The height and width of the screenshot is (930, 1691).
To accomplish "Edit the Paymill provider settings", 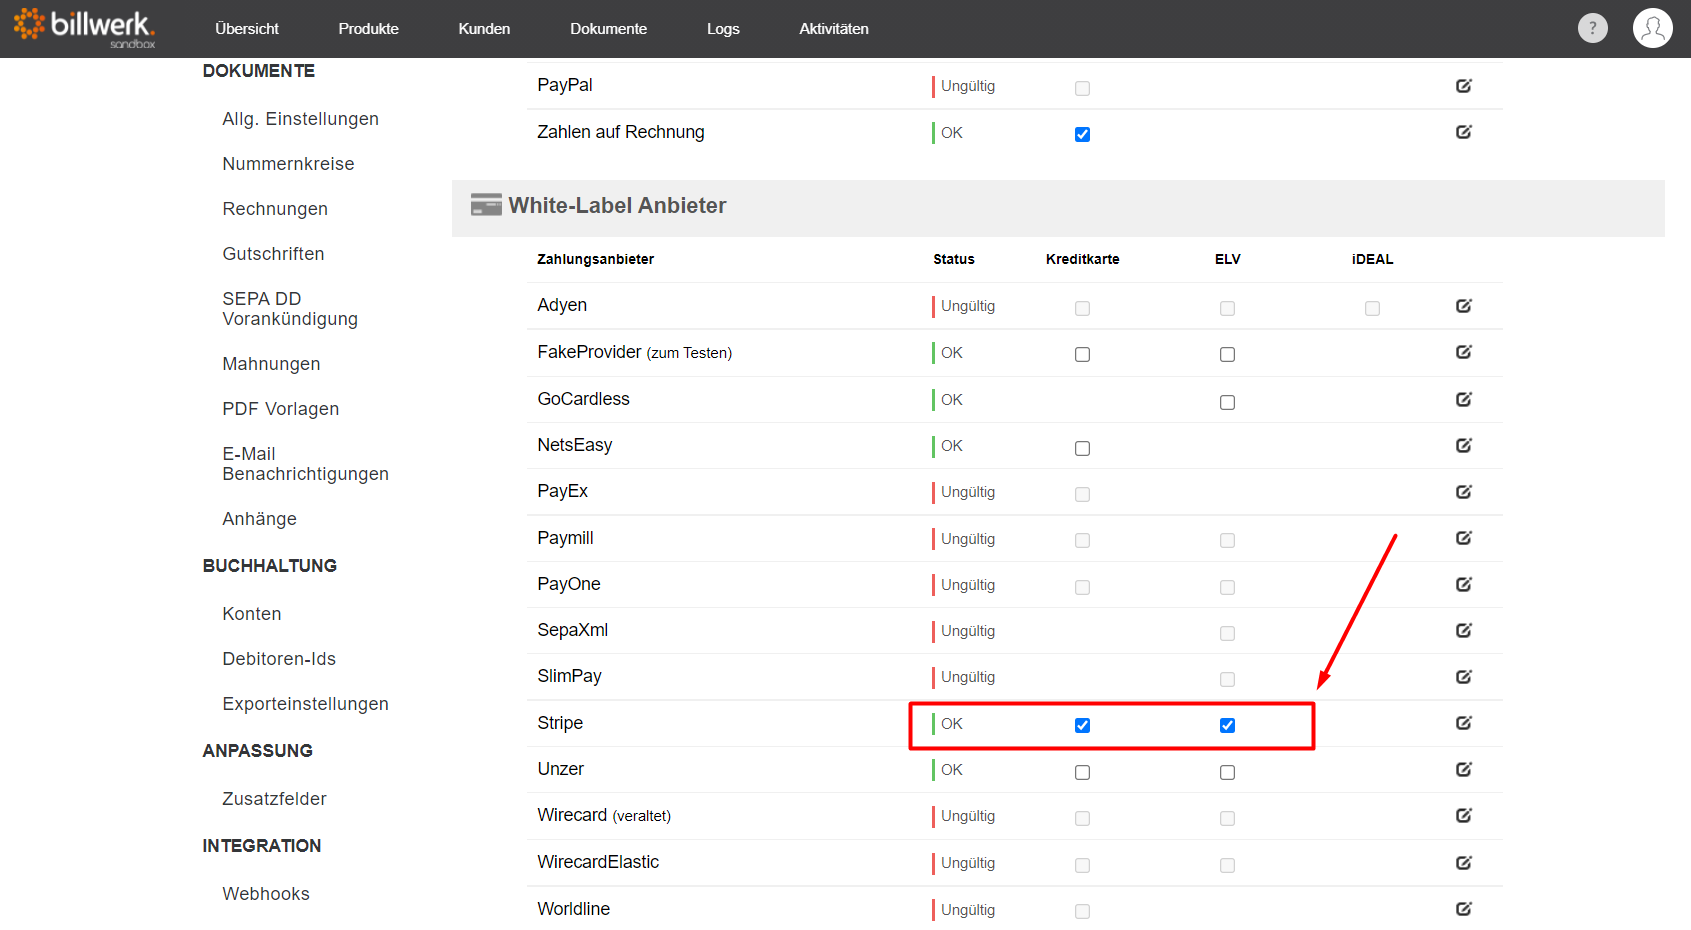I will (x=1464, y=538).
